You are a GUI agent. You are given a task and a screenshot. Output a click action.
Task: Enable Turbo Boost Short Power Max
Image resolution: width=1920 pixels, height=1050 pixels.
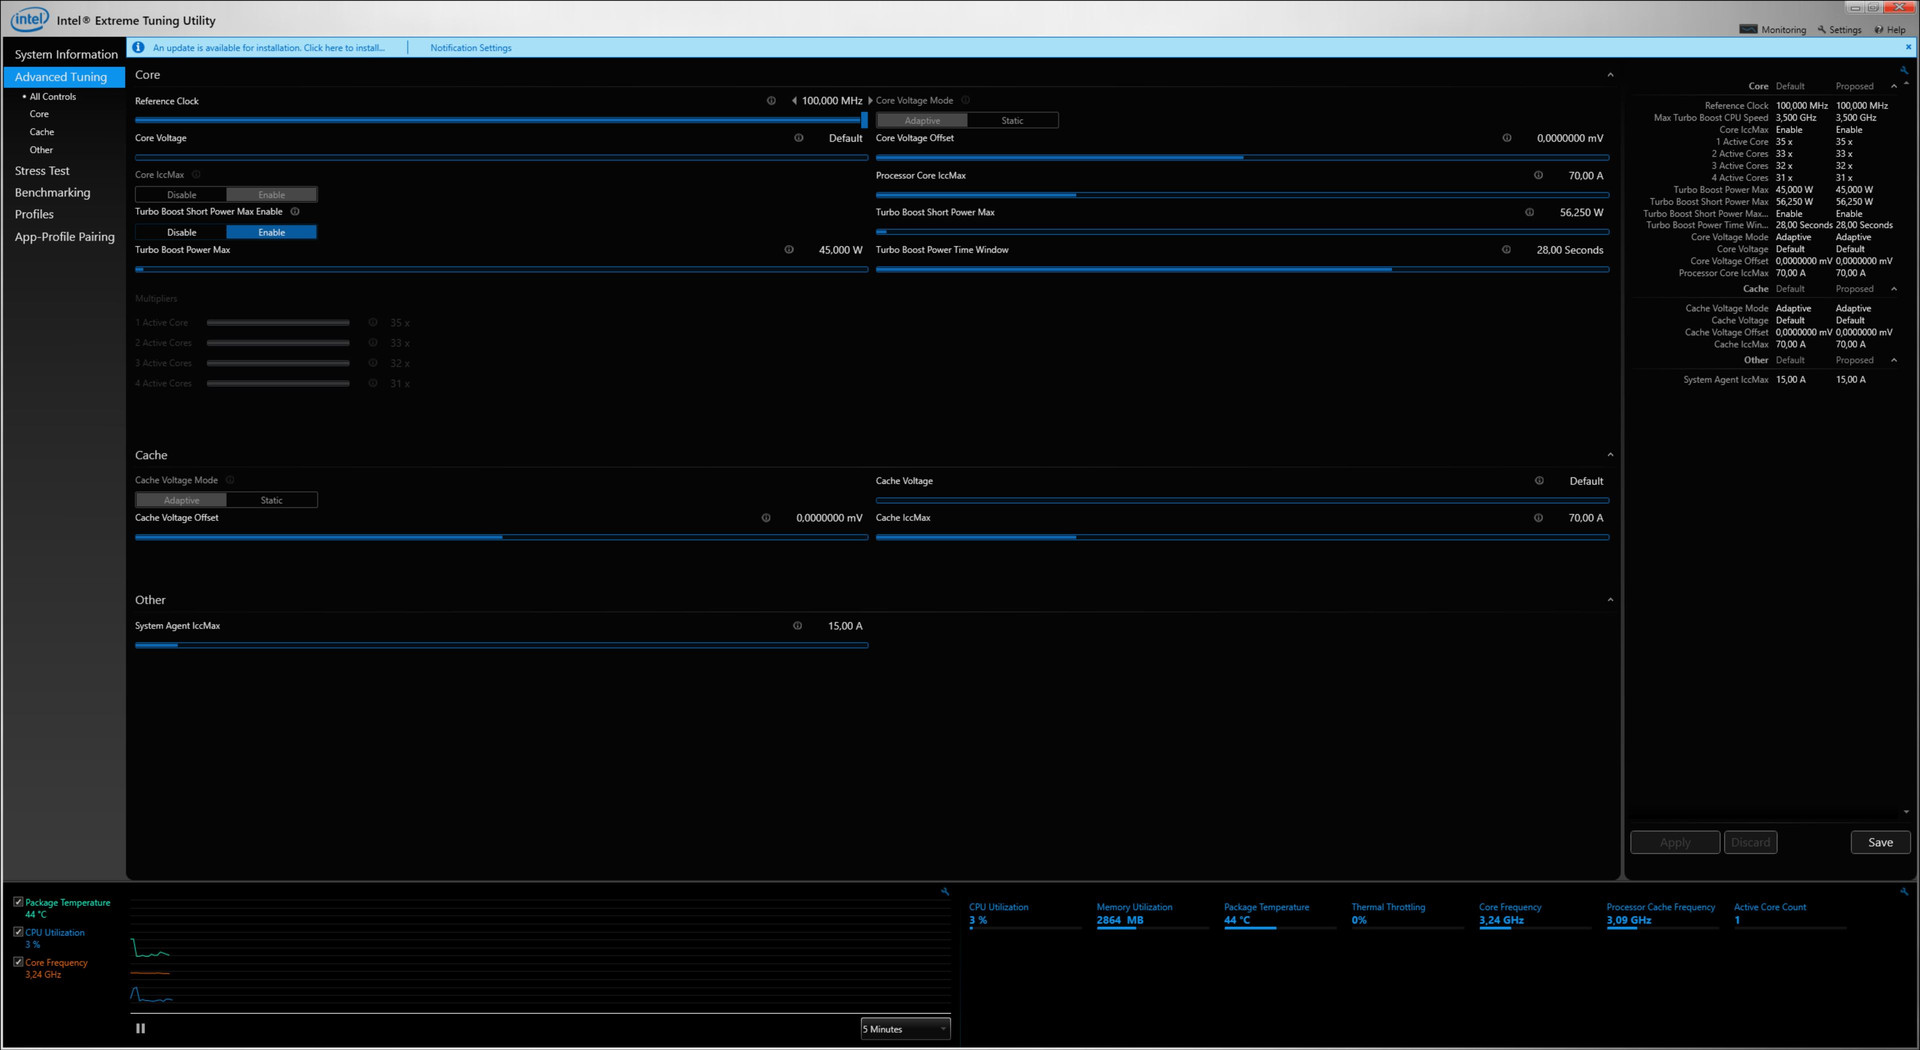(x=272, y=232)
